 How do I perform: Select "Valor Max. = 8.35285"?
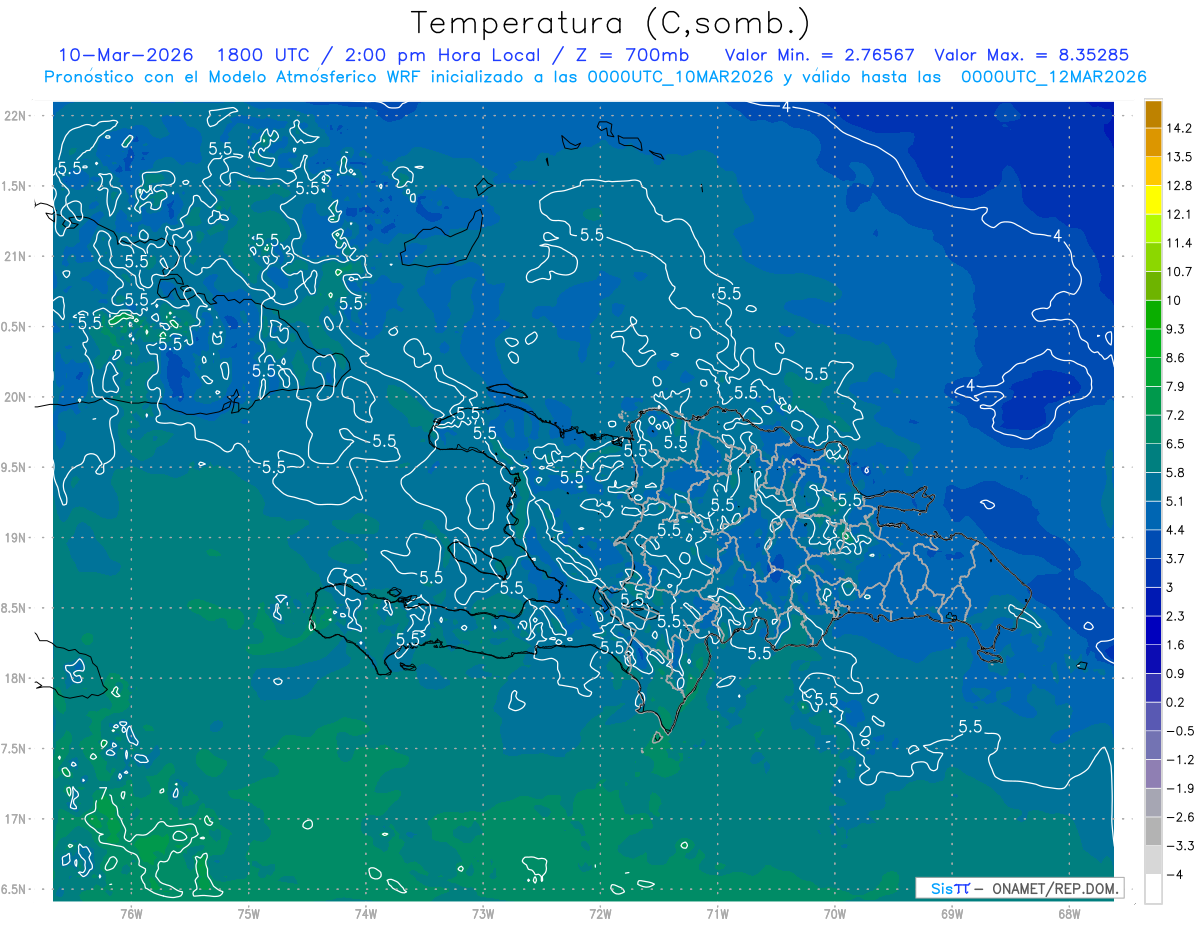tap(1031, 54)
